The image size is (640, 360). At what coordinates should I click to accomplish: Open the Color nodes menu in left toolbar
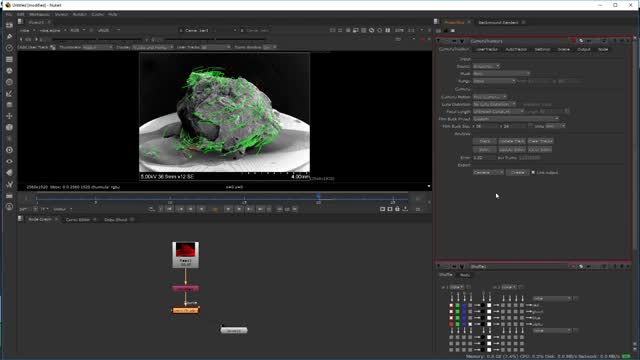pyautogui.click(x=9, y=71)
